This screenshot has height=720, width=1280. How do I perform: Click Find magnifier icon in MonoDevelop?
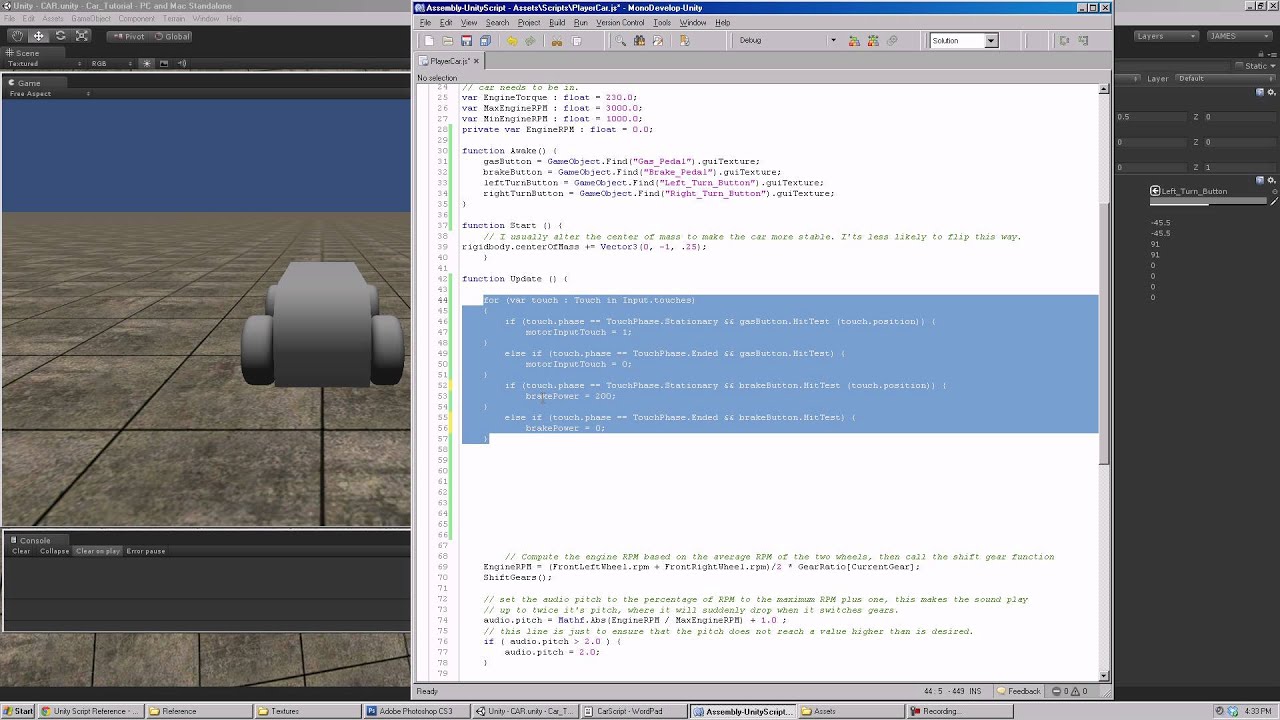620,41
